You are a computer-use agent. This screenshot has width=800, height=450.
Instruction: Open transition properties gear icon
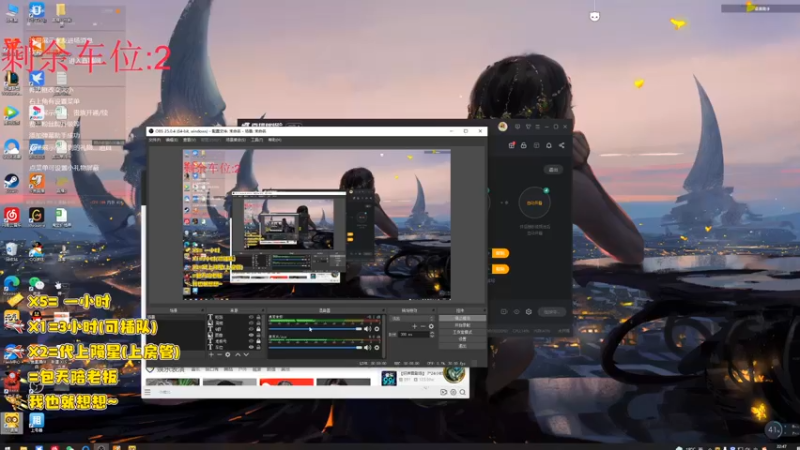(x=431, y=327)
